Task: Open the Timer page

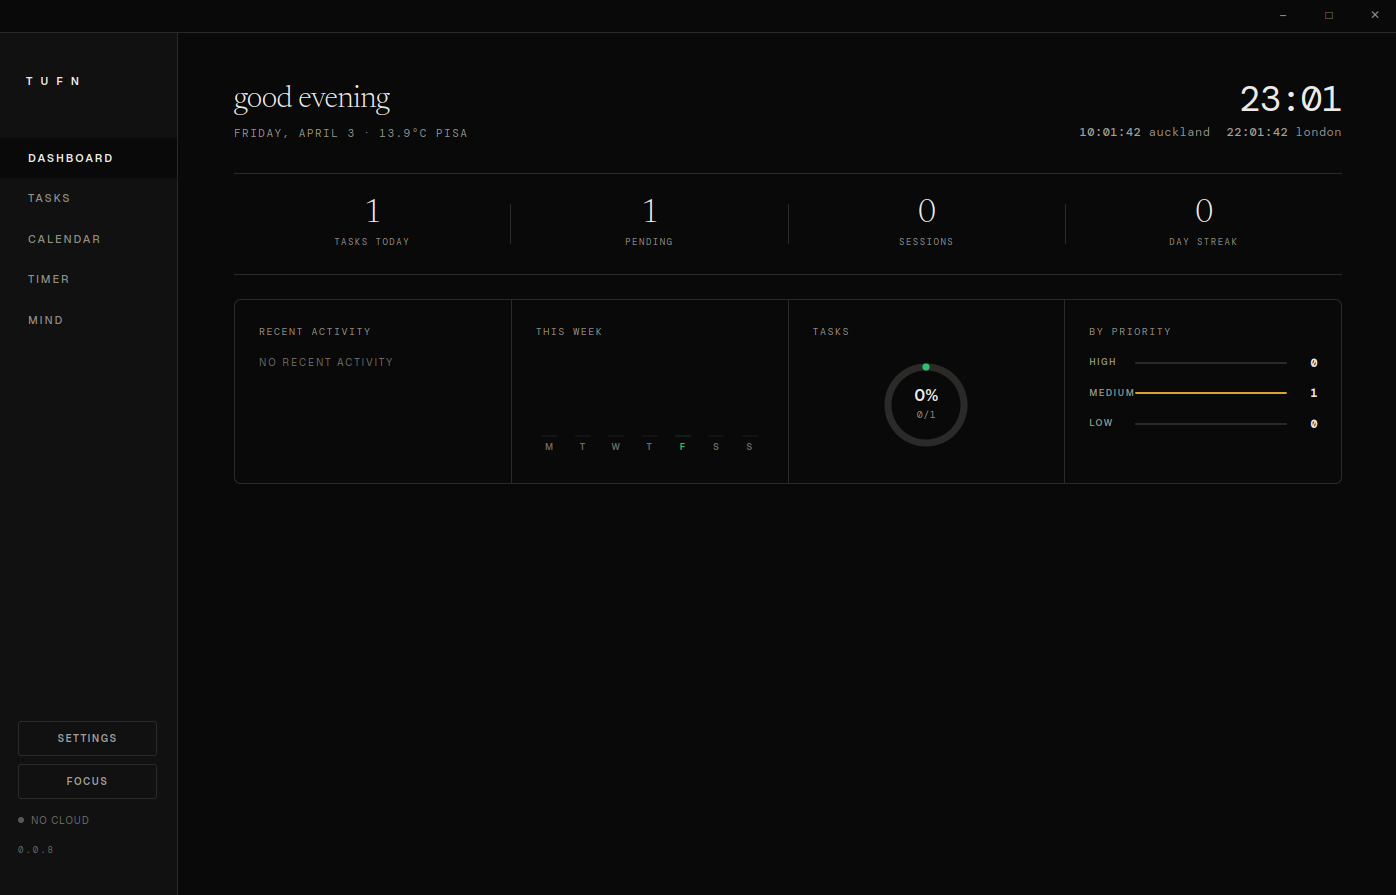Action: (48, 279)
